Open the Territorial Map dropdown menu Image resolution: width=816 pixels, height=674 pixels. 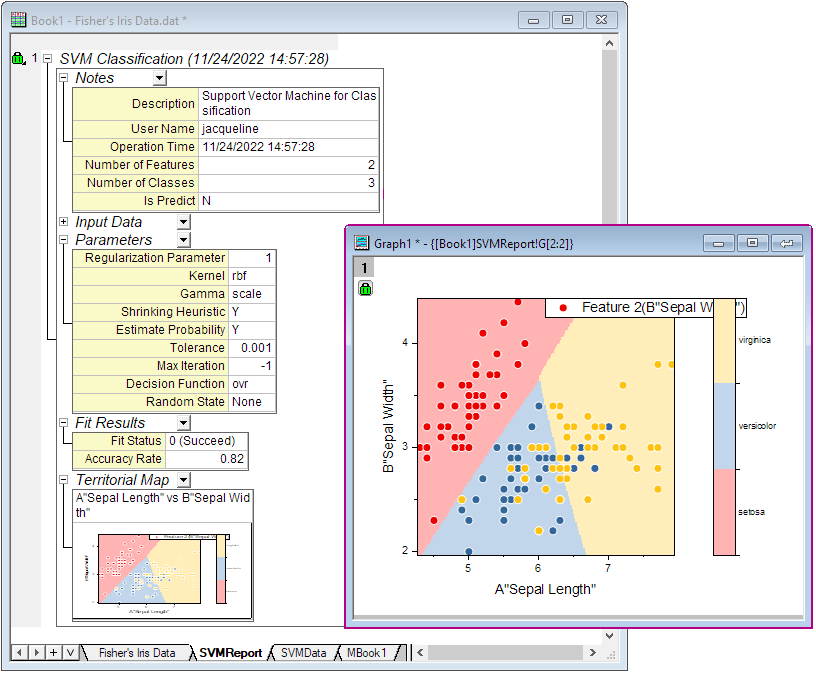point(182,480)
